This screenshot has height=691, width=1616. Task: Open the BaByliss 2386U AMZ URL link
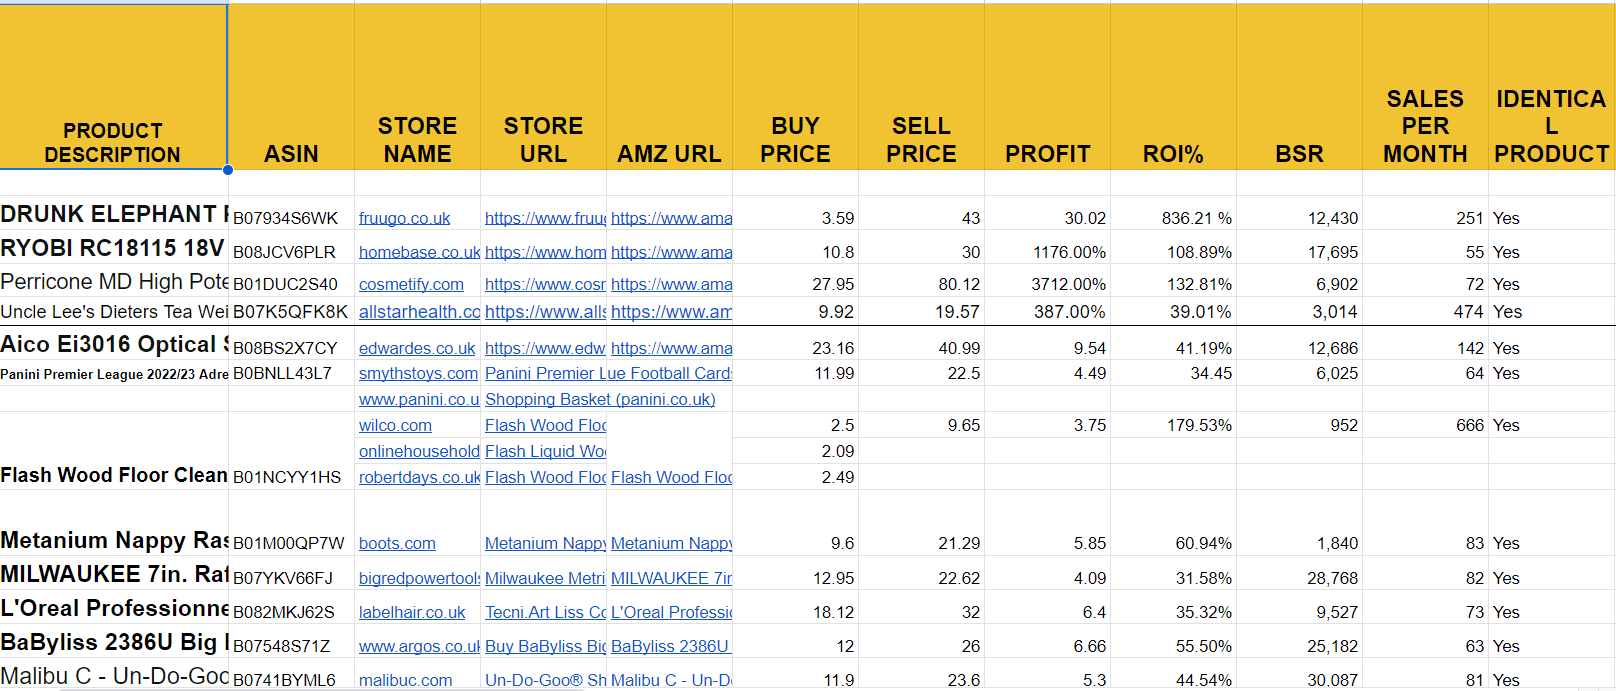(671, 646)
